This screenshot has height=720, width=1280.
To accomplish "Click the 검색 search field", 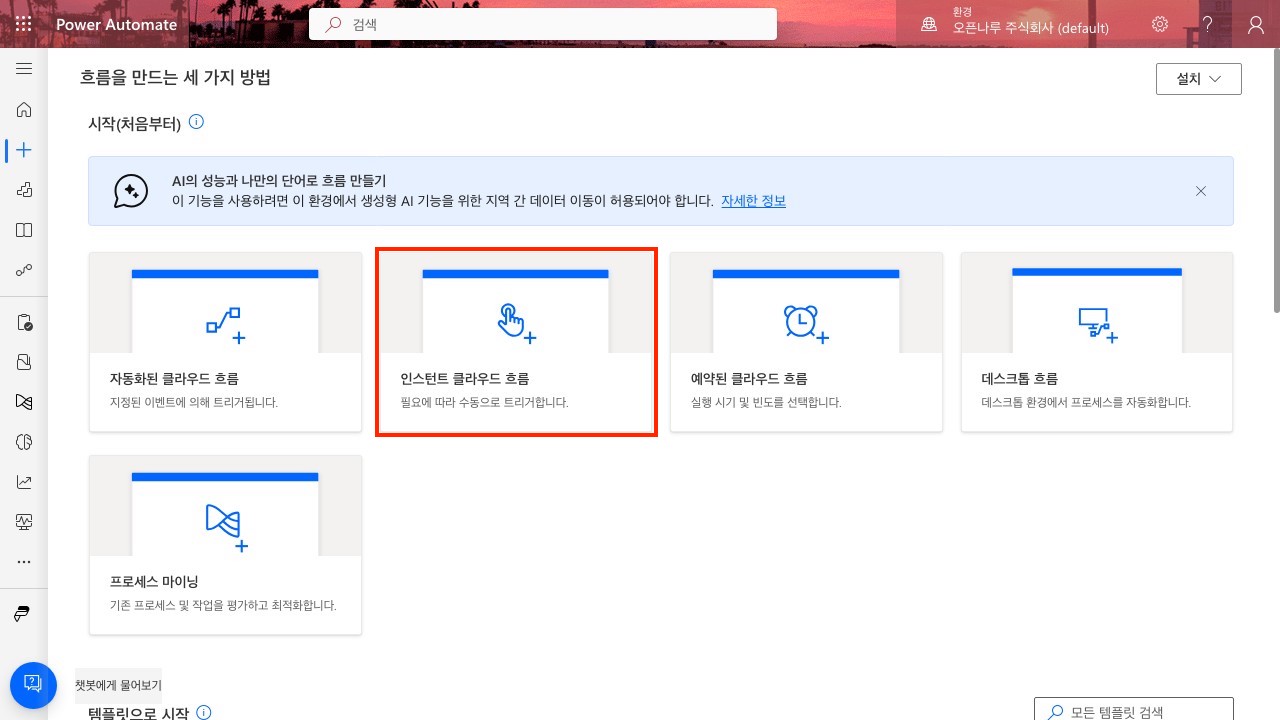I will 542,24.
